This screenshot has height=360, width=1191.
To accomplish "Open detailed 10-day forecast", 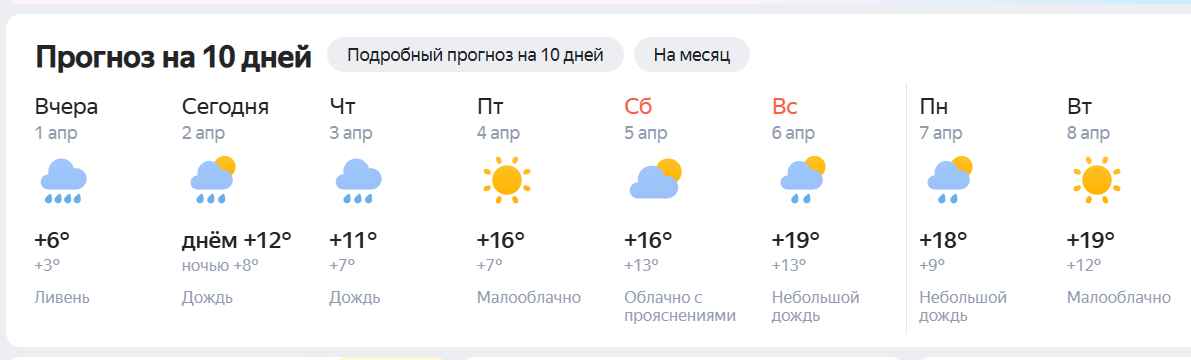I will coord(475,55).
